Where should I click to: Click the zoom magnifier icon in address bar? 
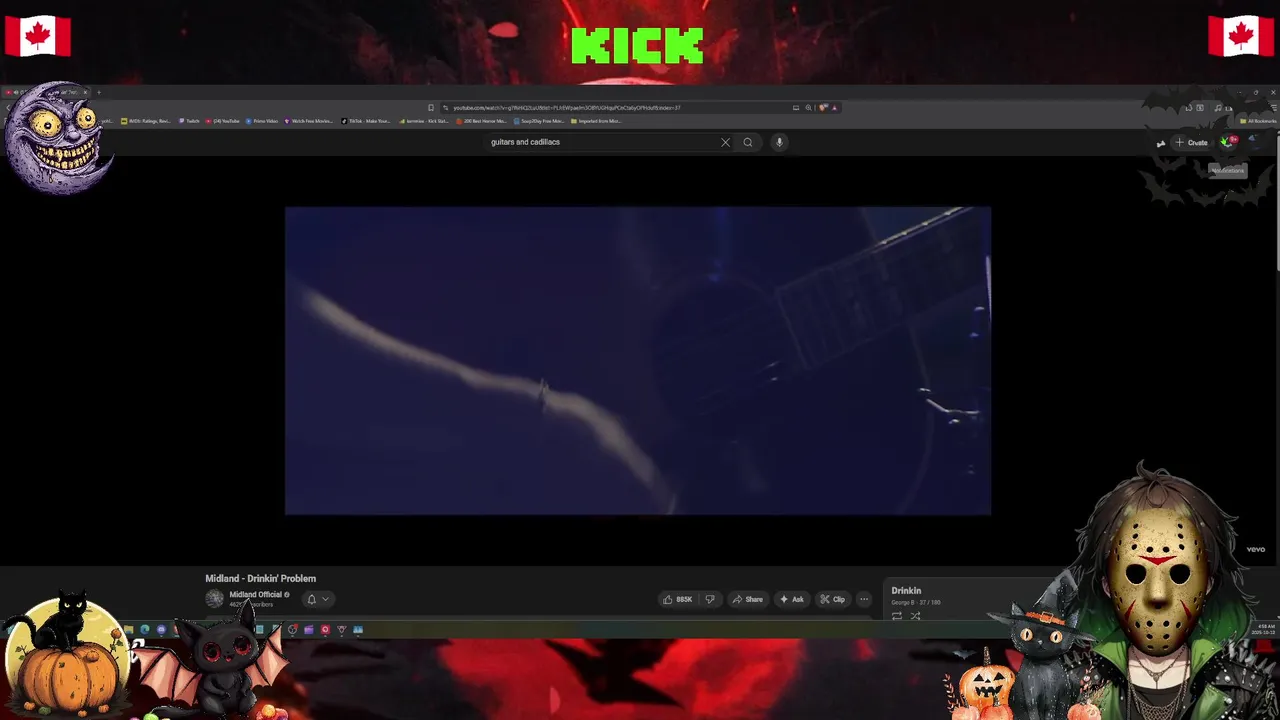pyautogui.click(x=808, y=108)
